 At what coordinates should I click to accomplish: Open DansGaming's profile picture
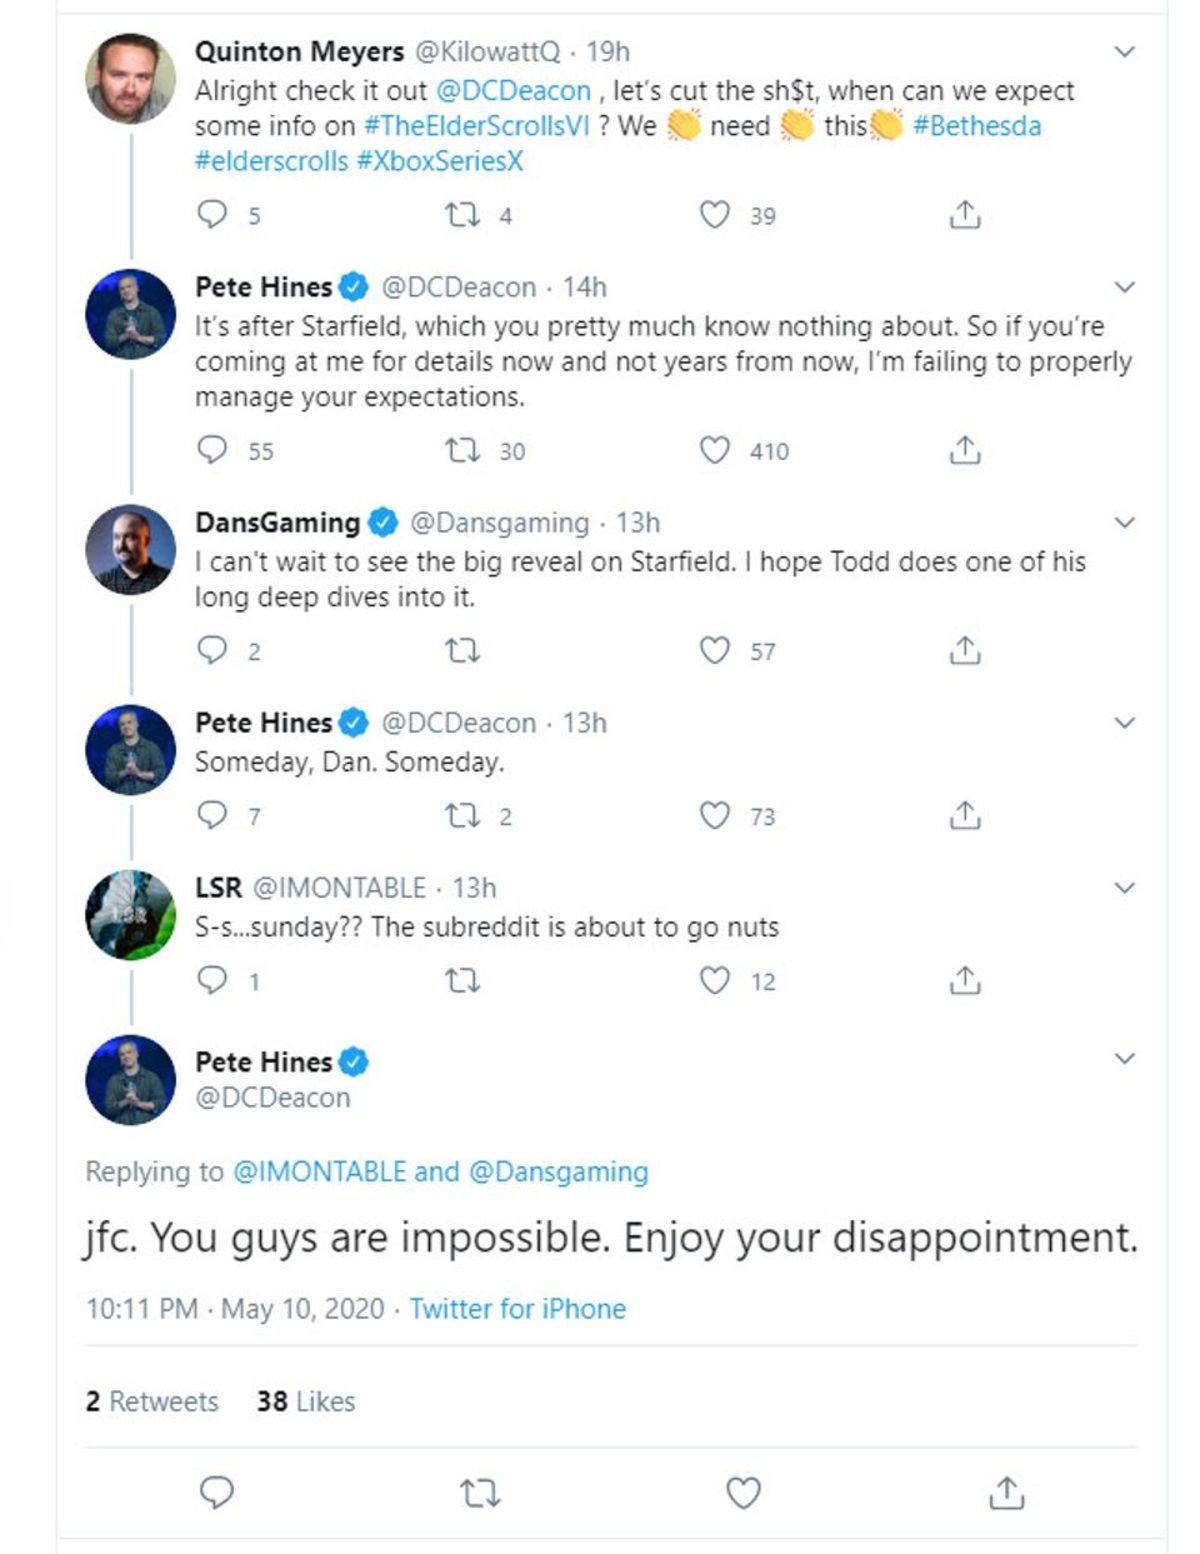(x=130, y=549)
